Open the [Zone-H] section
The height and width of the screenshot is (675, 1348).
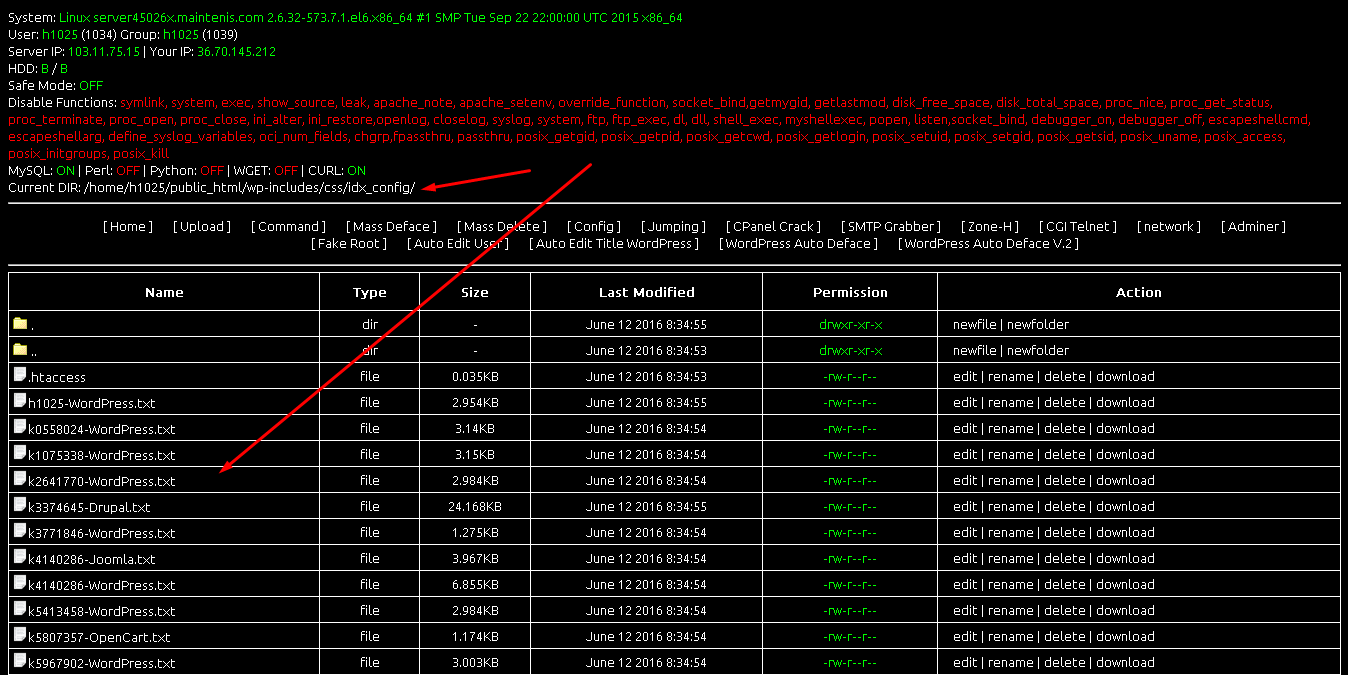click(x=990, y=226)
